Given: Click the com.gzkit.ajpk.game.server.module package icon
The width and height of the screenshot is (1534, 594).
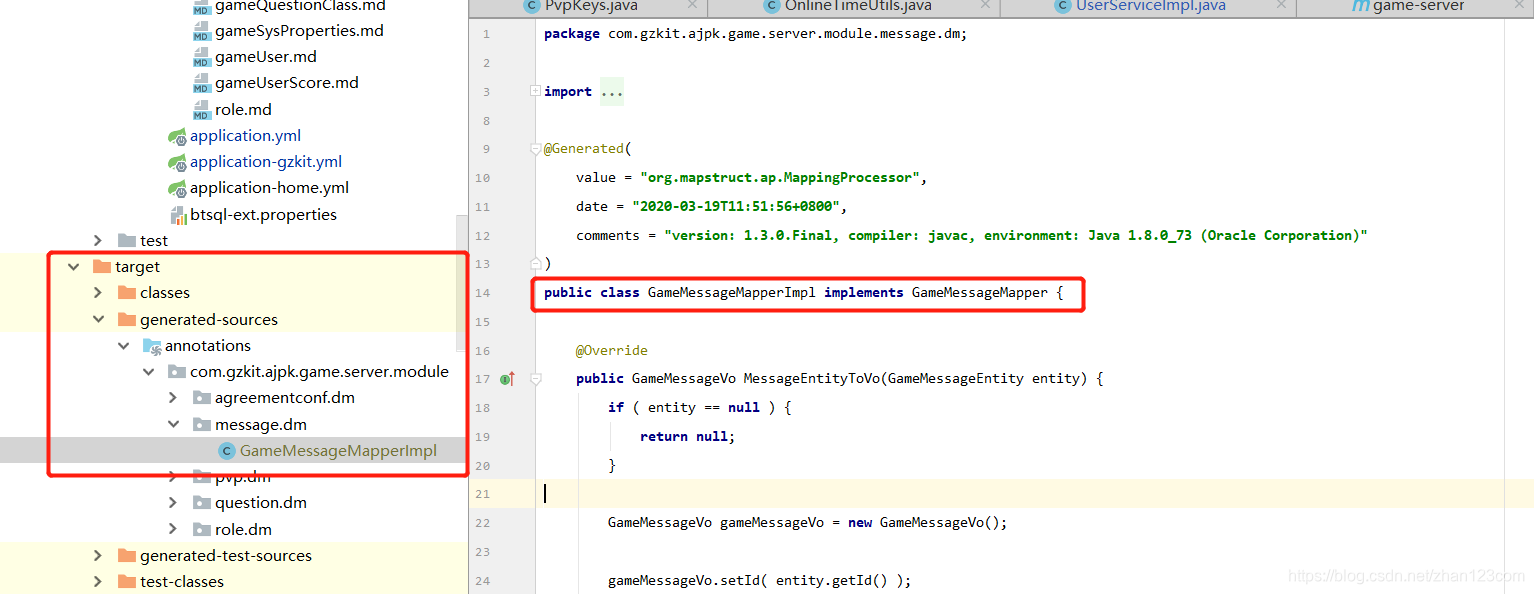Looking at the screenshot, I should tap(177, 372).
